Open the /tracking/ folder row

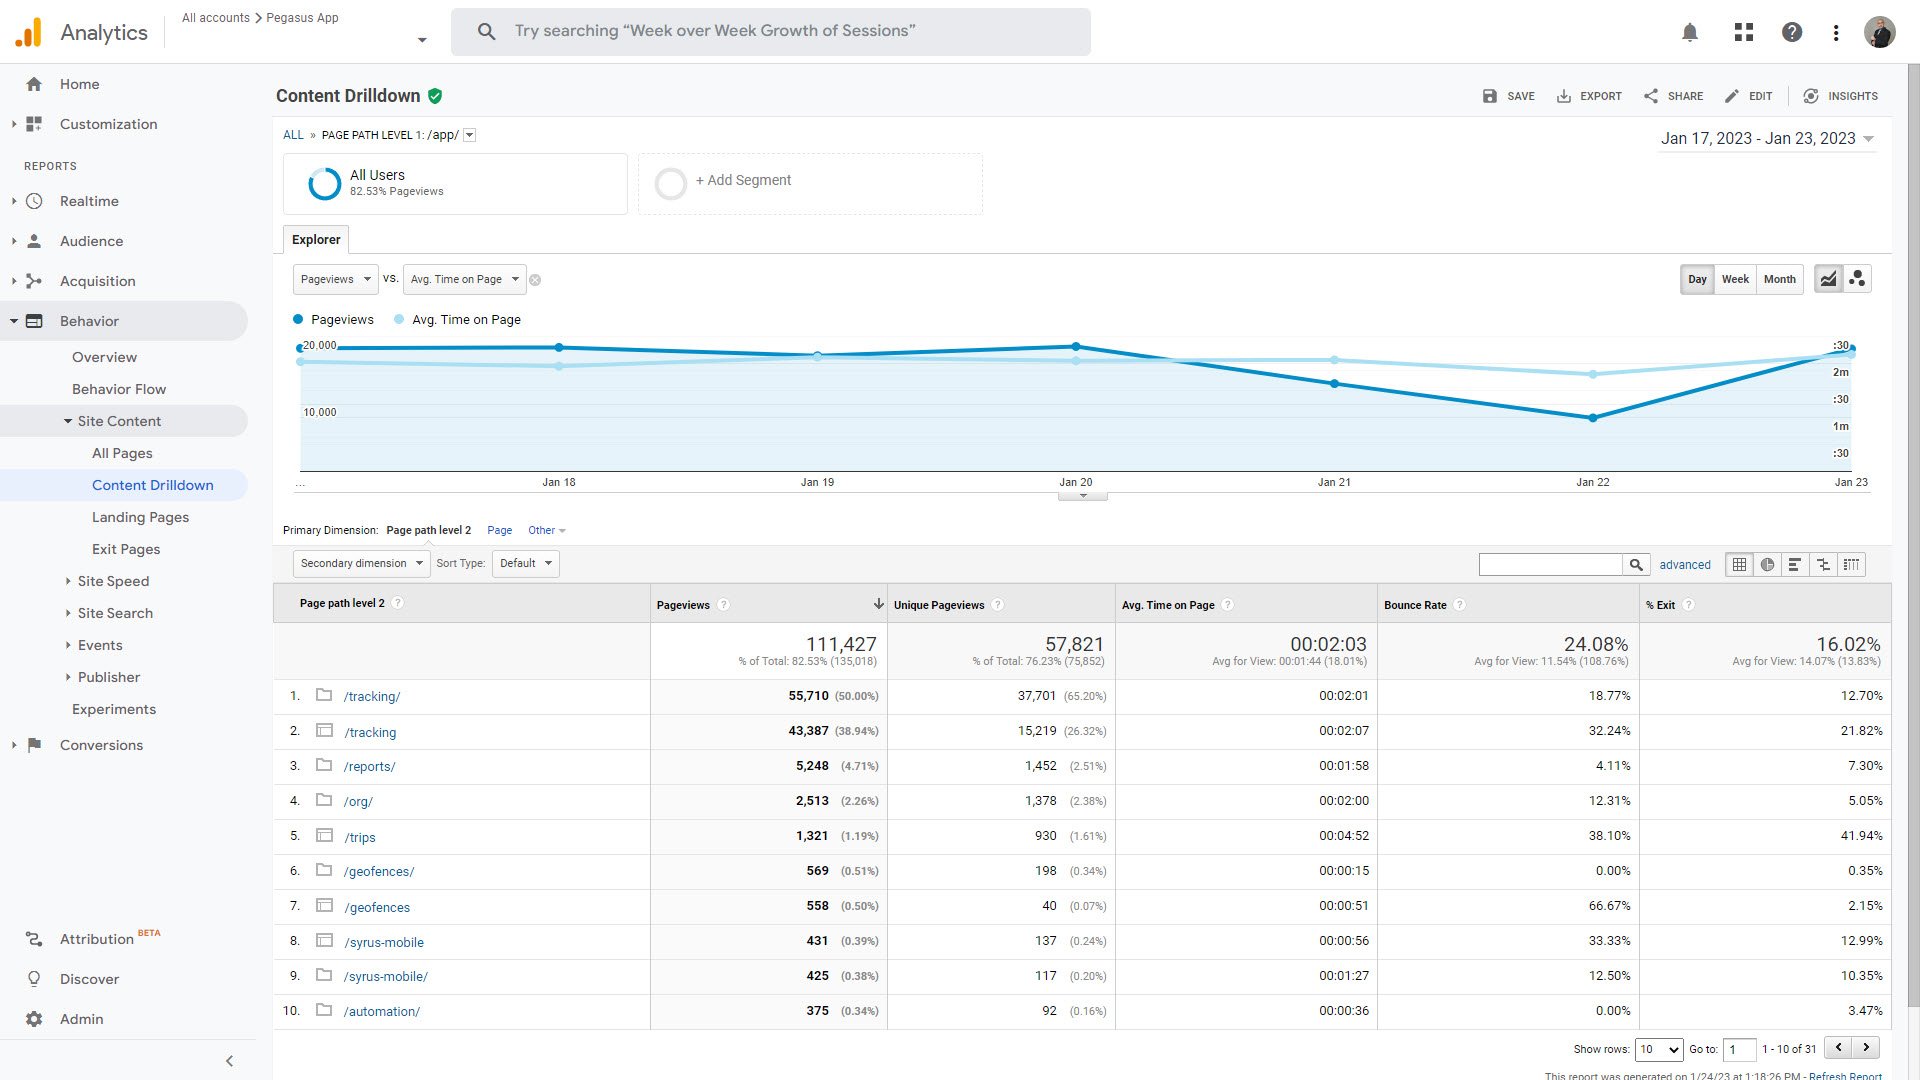pyautogui.click(x=372, y=697)
